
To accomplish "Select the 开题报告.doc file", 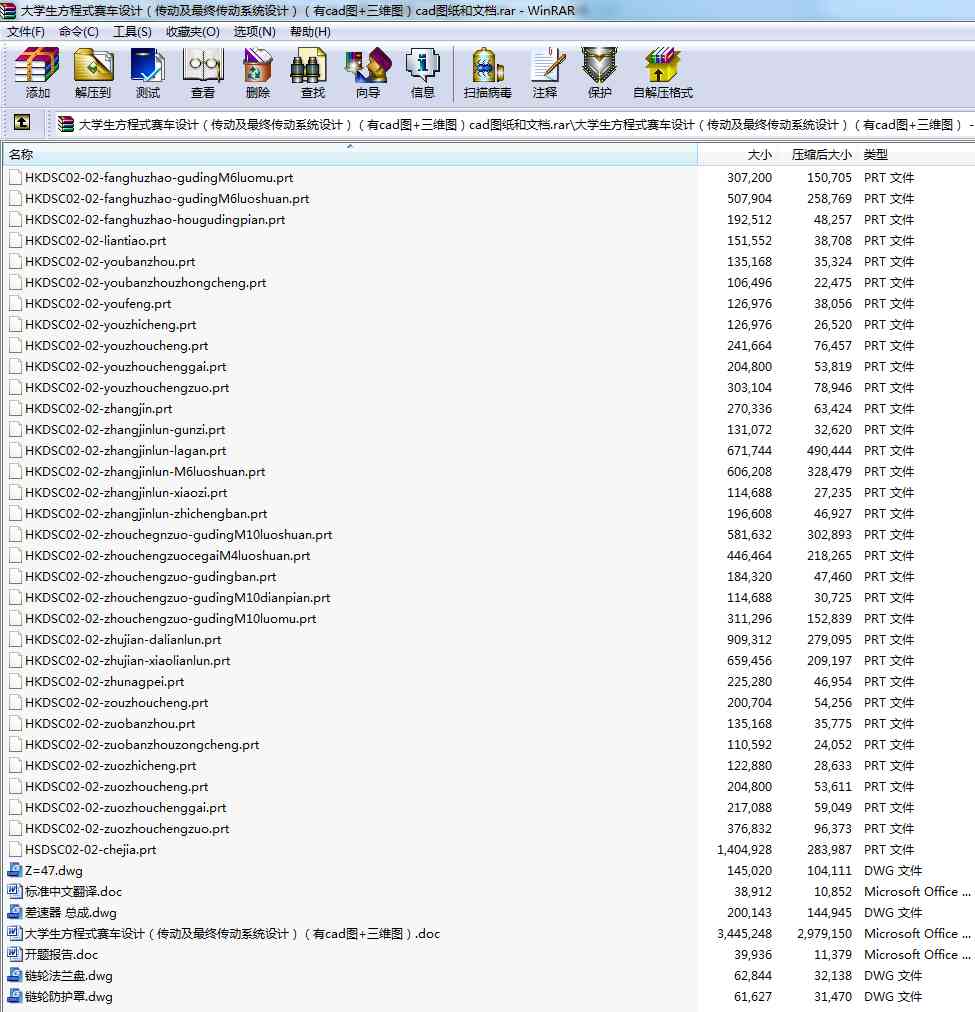I will [x=61, y=955].
